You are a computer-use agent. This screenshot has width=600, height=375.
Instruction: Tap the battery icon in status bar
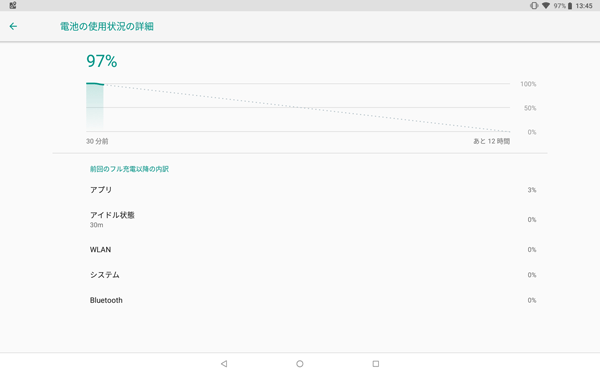[x=570, y=6]
